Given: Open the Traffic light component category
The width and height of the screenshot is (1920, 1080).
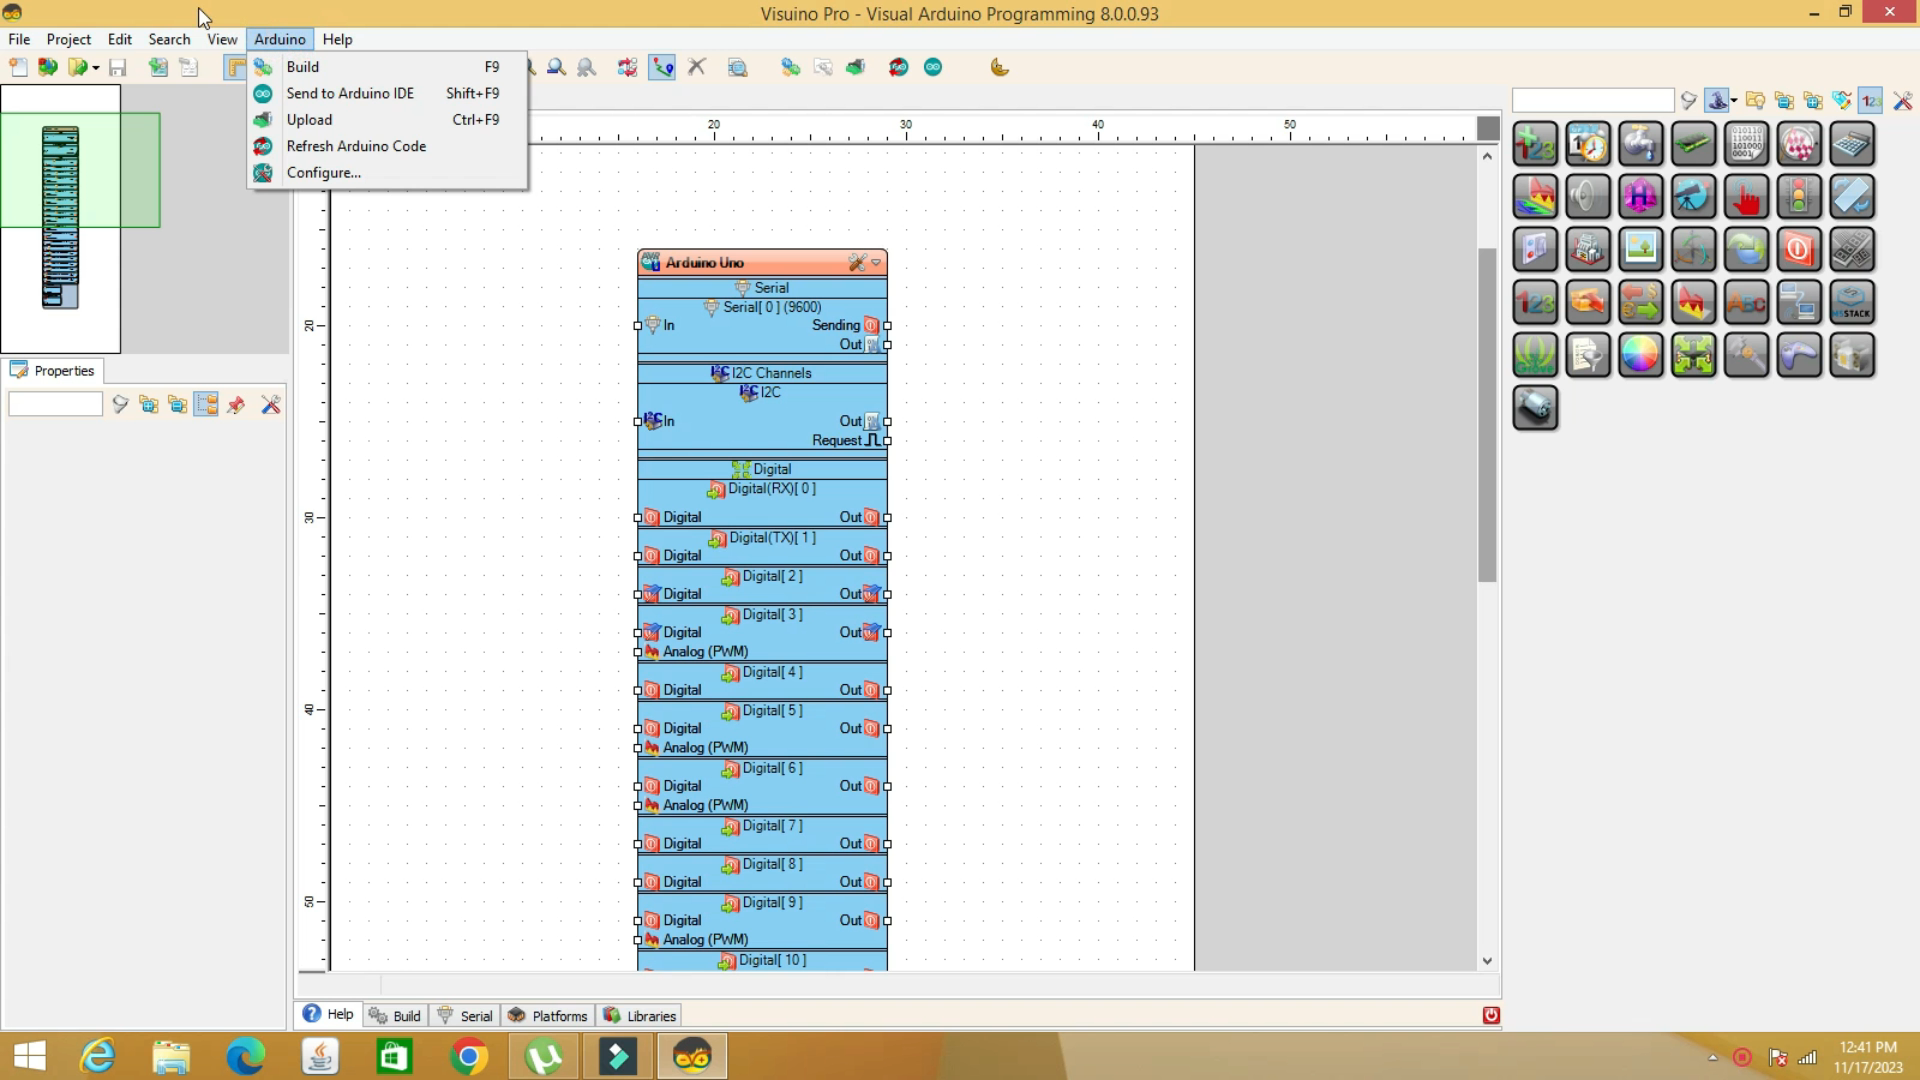Looking at the screenshot, I should point(1798,197).
